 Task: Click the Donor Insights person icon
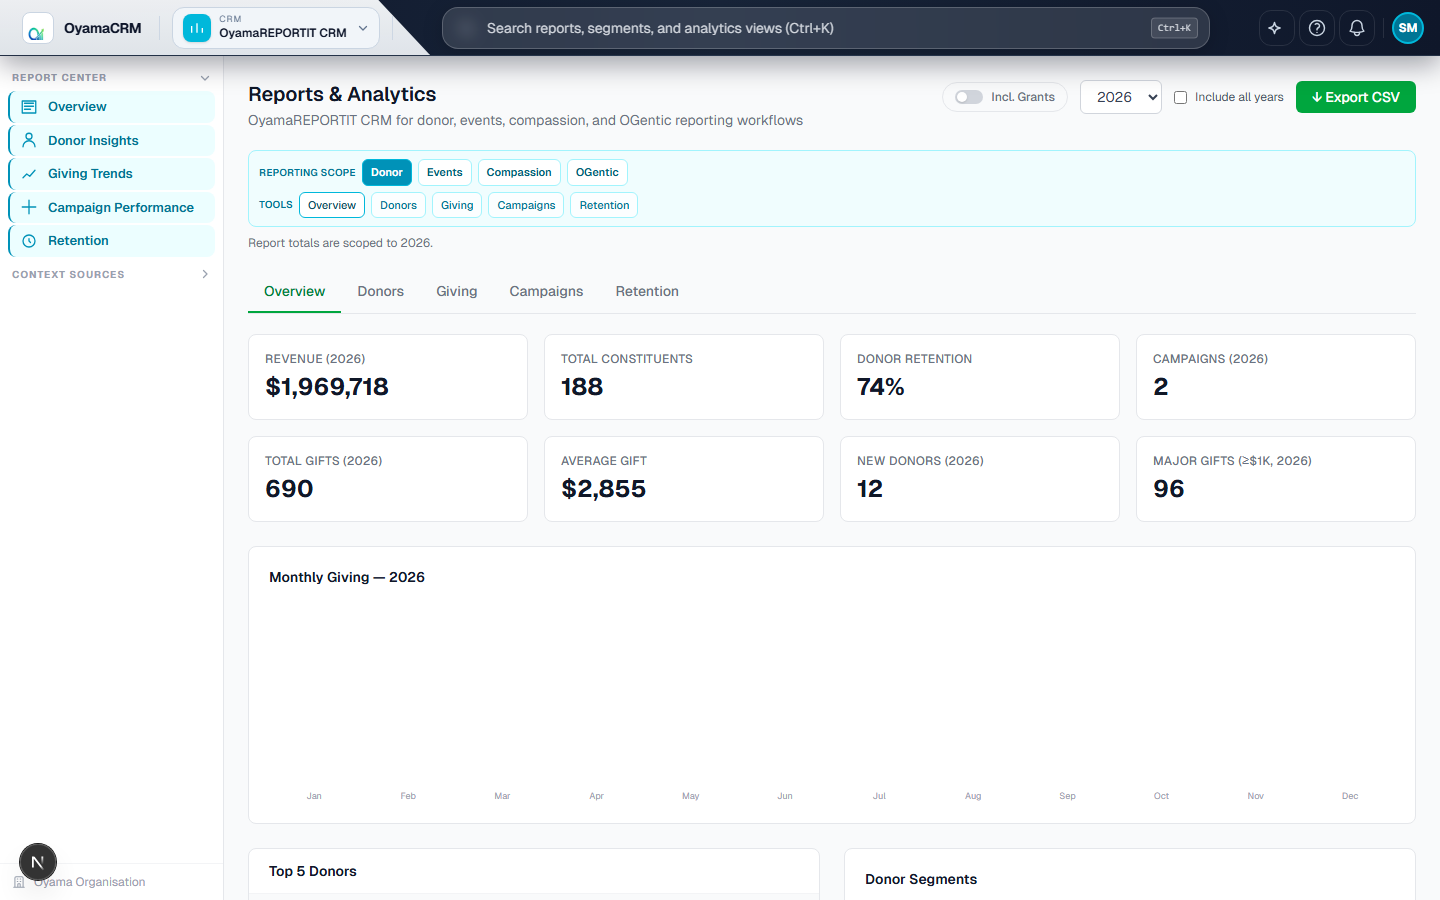pos(29,140)
